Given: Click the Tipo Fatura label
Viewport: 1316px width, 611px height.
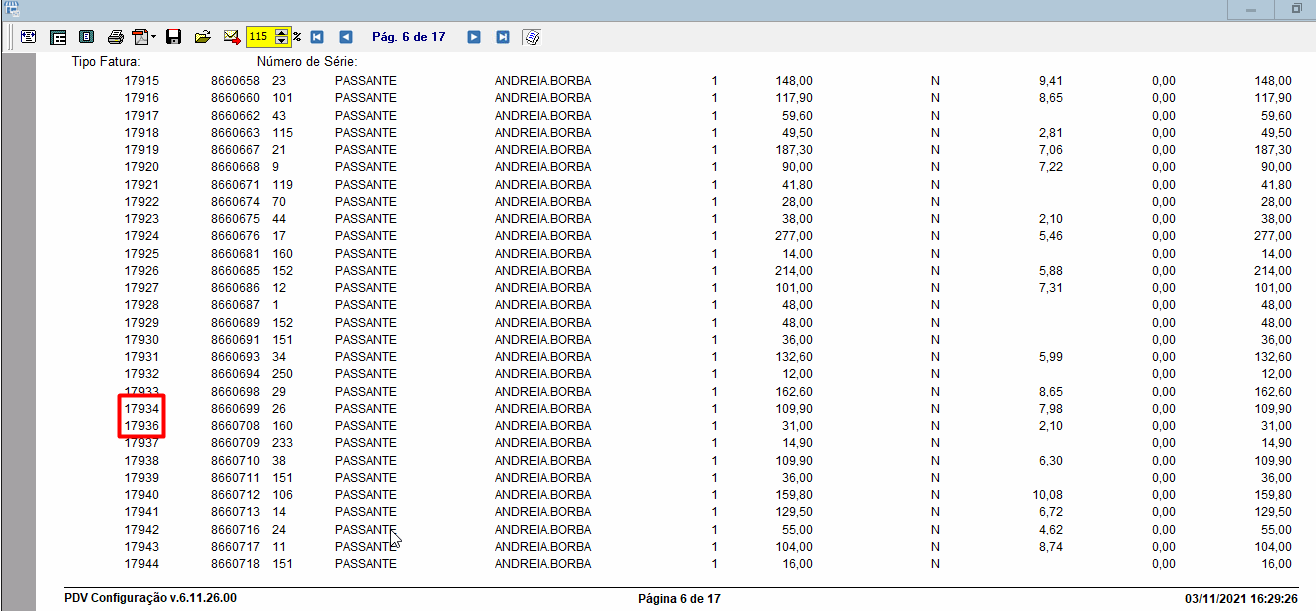Looking at the screenshot, I should [x=105, y=62].
